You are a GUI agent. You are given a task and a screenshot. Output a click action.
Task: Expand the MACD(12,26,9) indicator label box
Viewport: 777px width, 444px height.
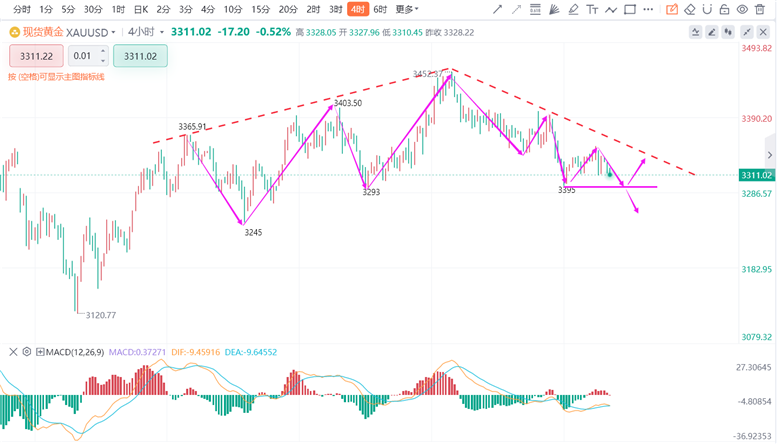coord(41,352)
